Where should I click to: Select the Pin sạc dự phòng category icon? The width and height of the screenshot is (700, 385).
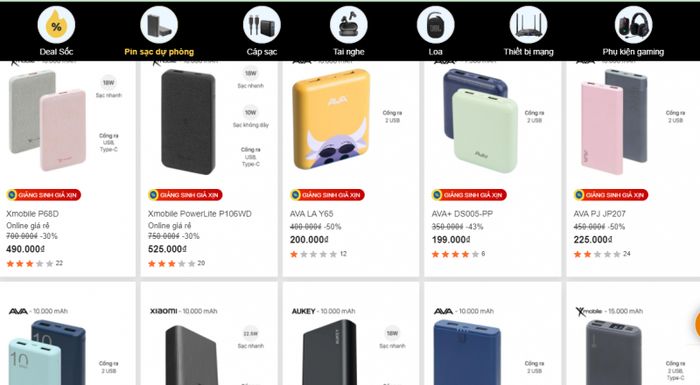pos(159,25)
